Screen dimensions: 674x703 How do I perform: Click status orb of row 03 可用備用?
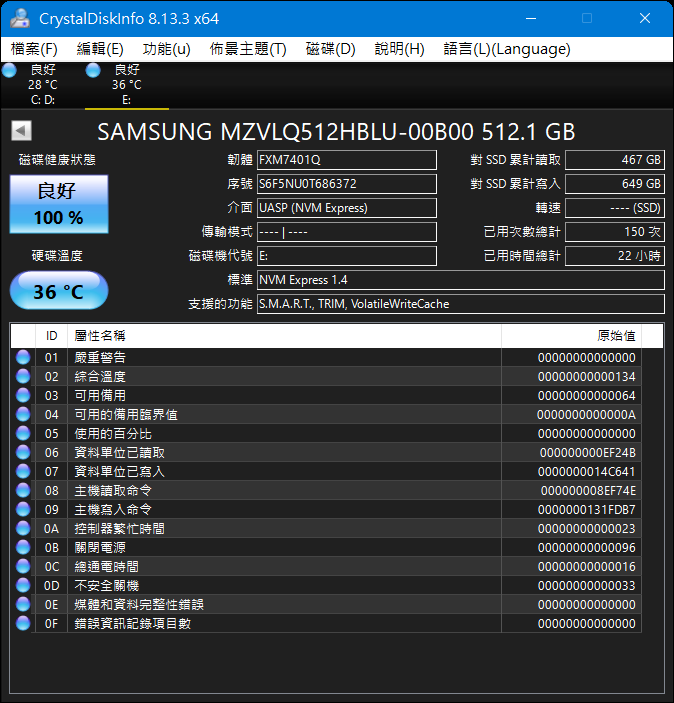[23, 395]
